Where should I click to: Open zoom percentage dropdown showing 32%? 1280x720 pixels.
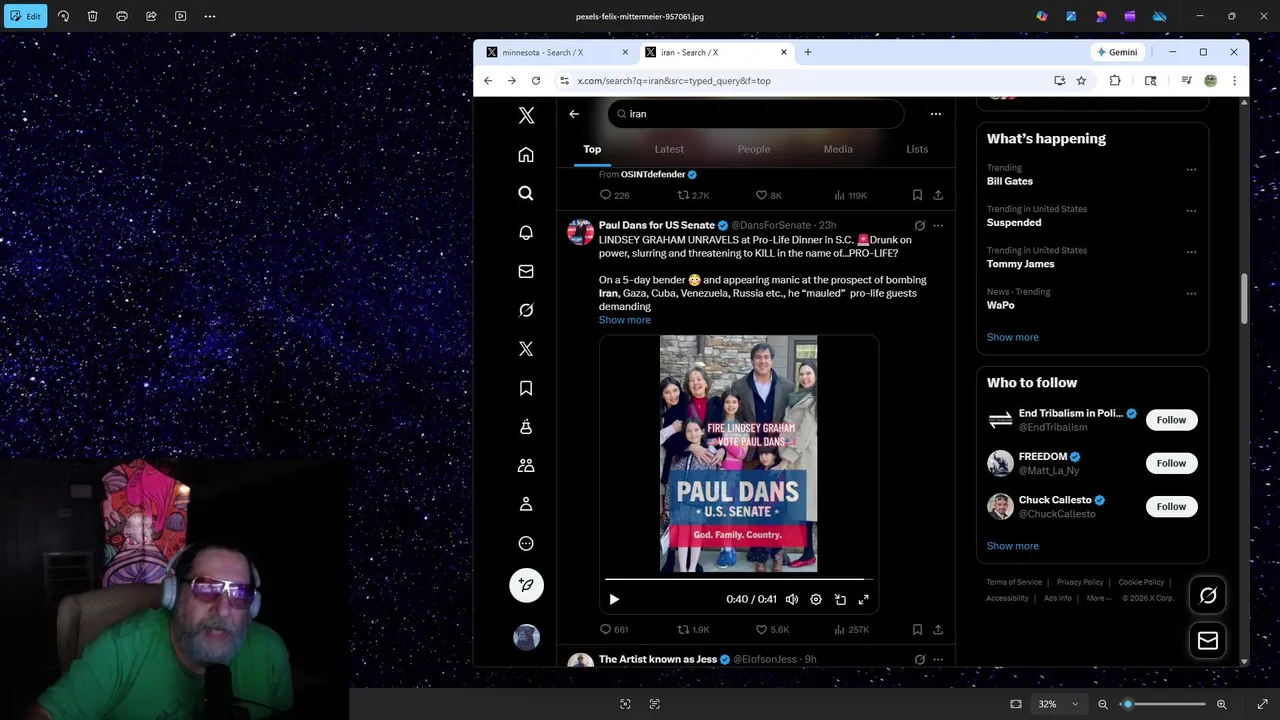click(x=1056, y=704)
